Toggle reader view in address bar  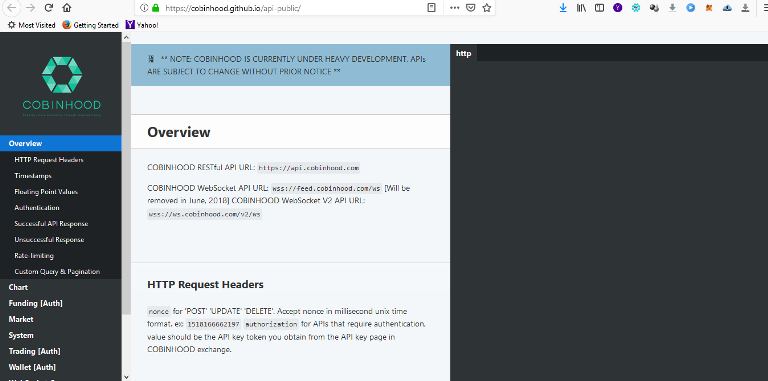coord(432,8)
